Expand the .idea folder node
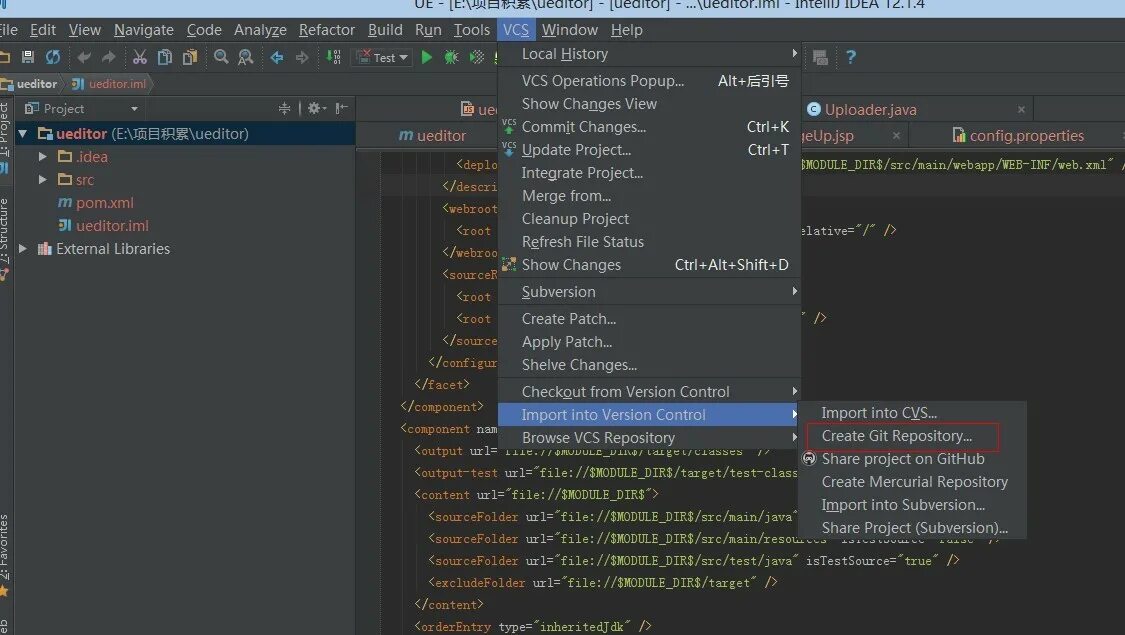The image size is (1125, 635). pos(42,156)
